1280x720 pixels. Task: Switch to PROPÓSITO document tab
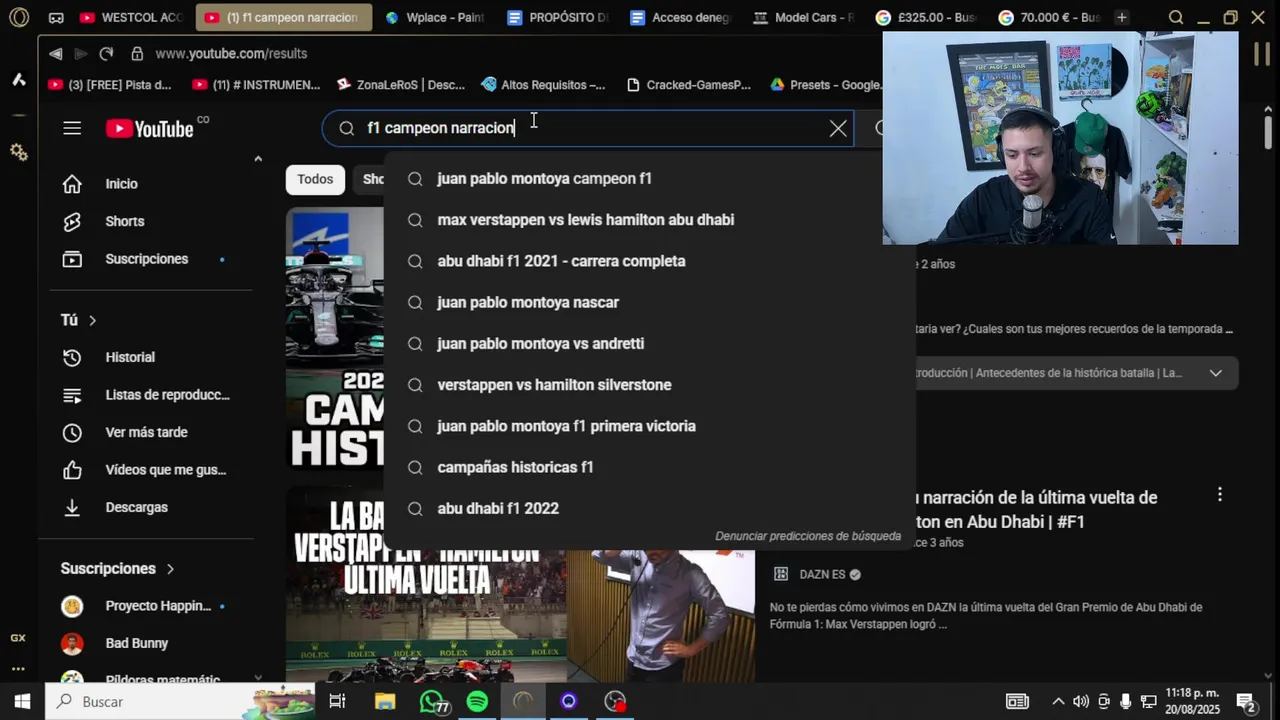[x=558, y=18]
